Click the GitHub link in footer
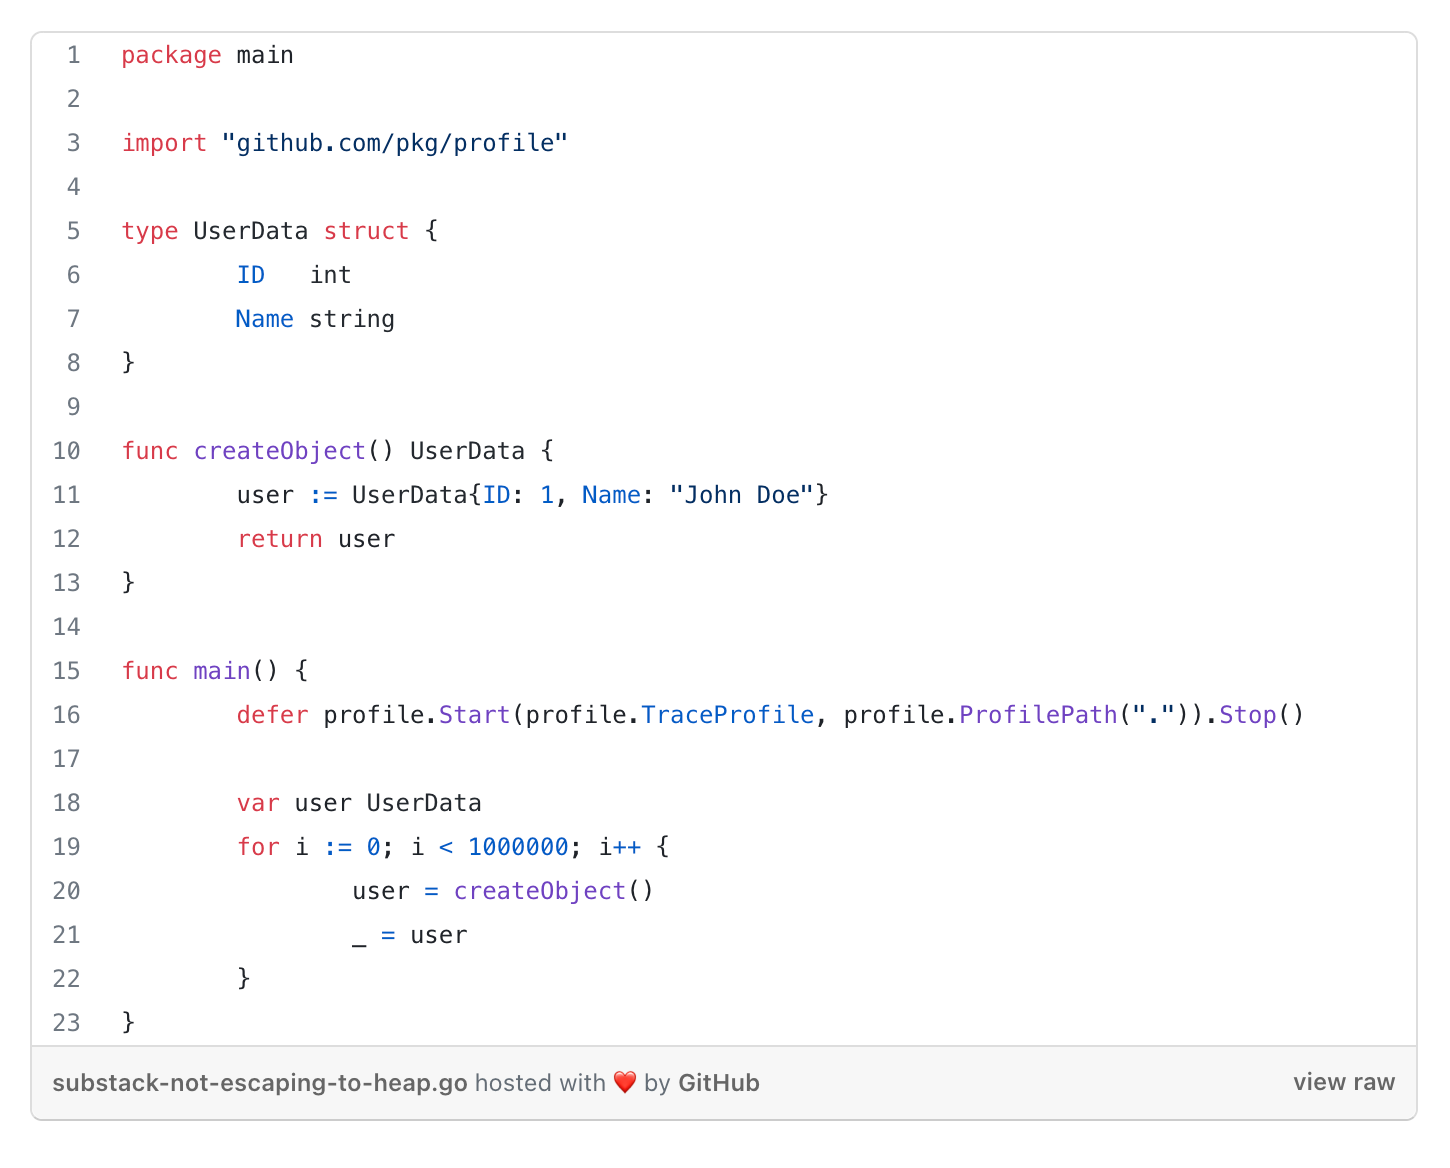 (719, 1083)
